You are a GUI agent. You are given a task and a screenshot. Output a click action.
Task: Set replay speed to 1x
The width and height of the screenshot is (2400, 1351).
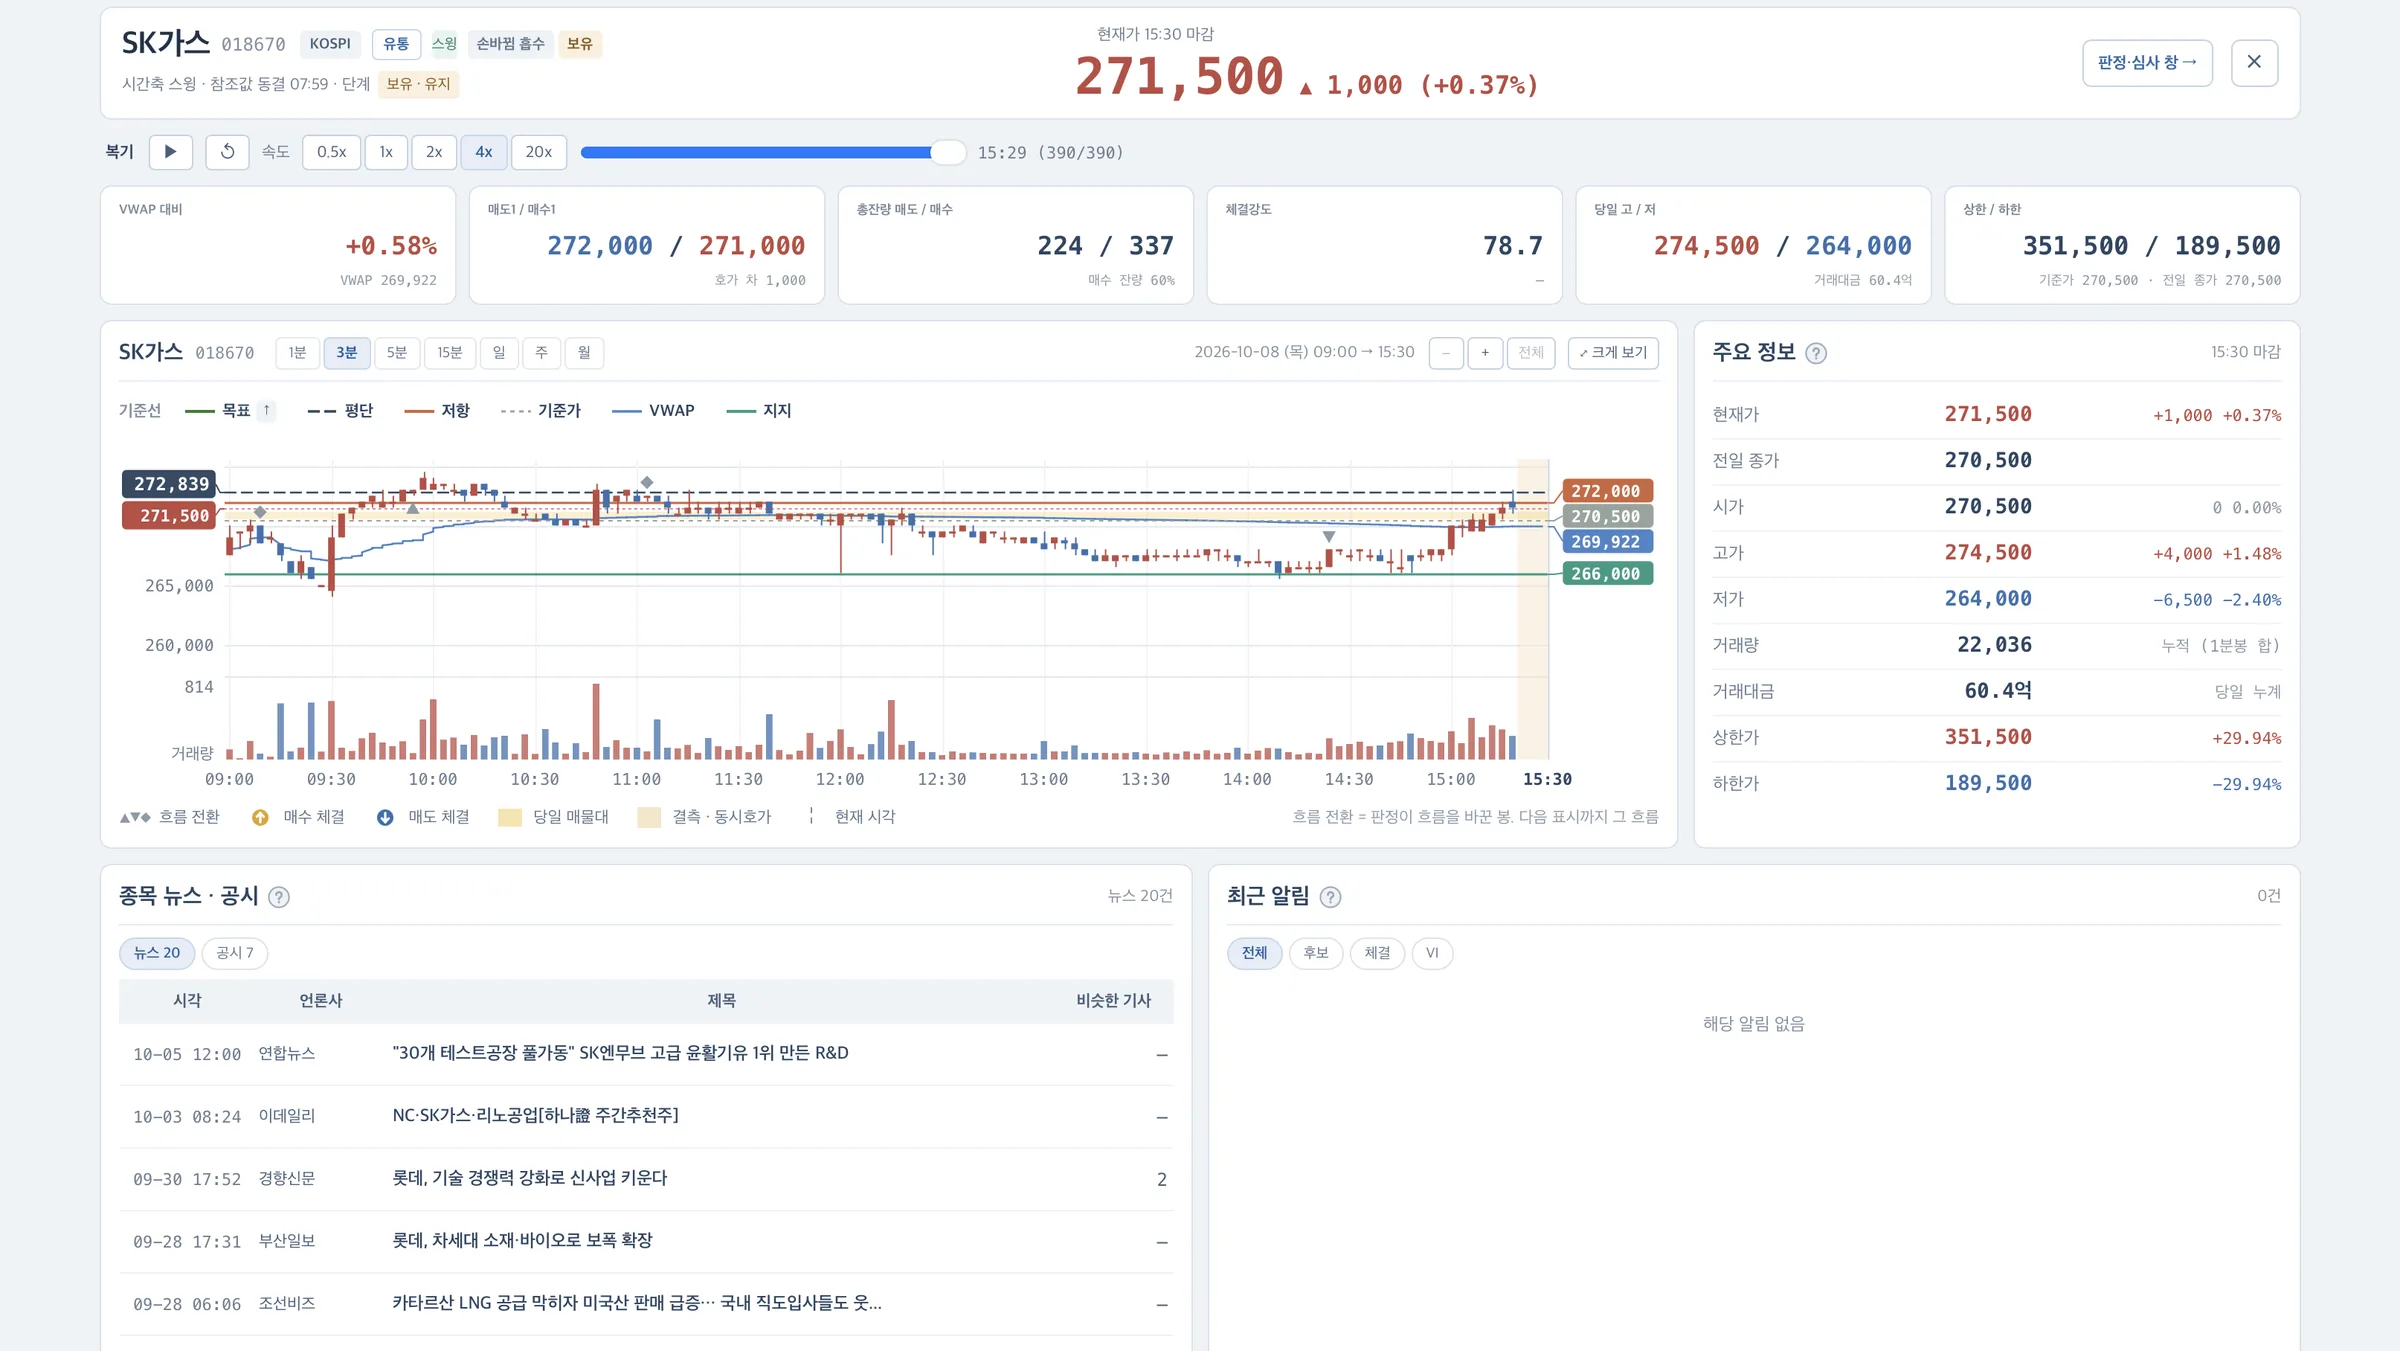386,152
